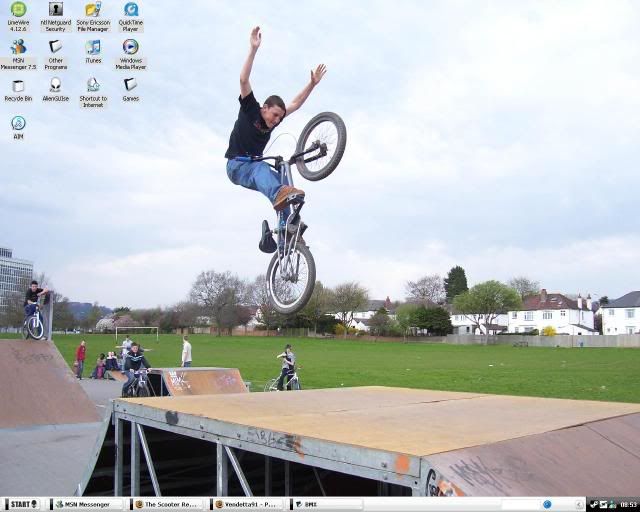
Task: Open the QuickTime Player desktop icon
Action: pos(131,16)
